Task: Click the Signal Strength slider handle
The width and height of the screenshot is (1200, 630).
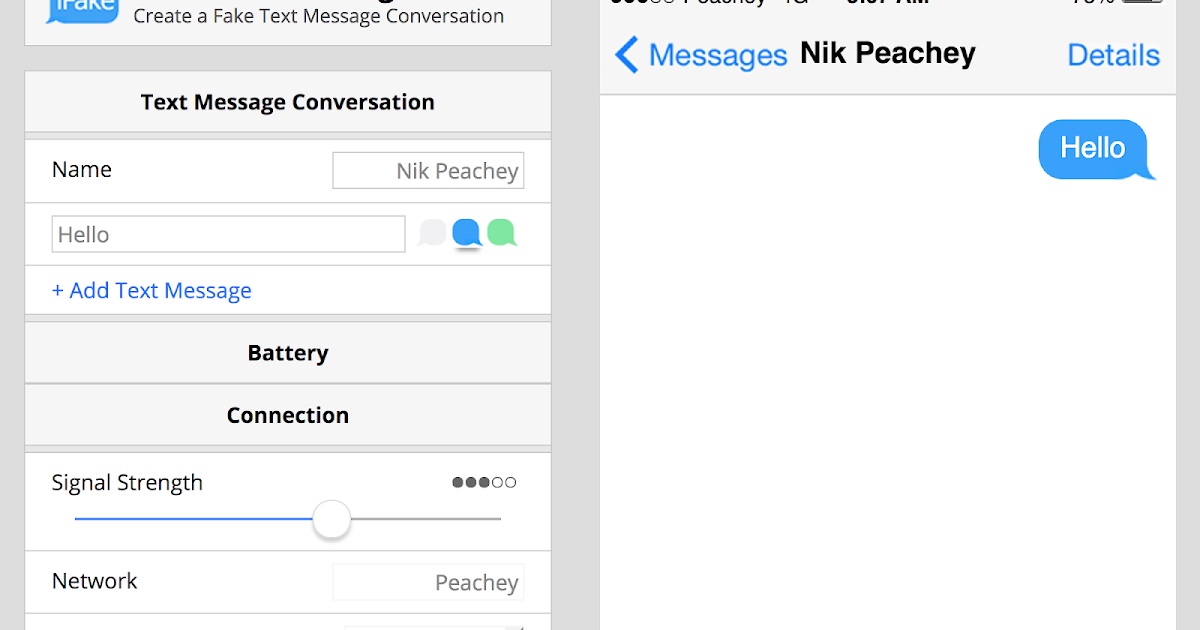Action: [332, 520]
